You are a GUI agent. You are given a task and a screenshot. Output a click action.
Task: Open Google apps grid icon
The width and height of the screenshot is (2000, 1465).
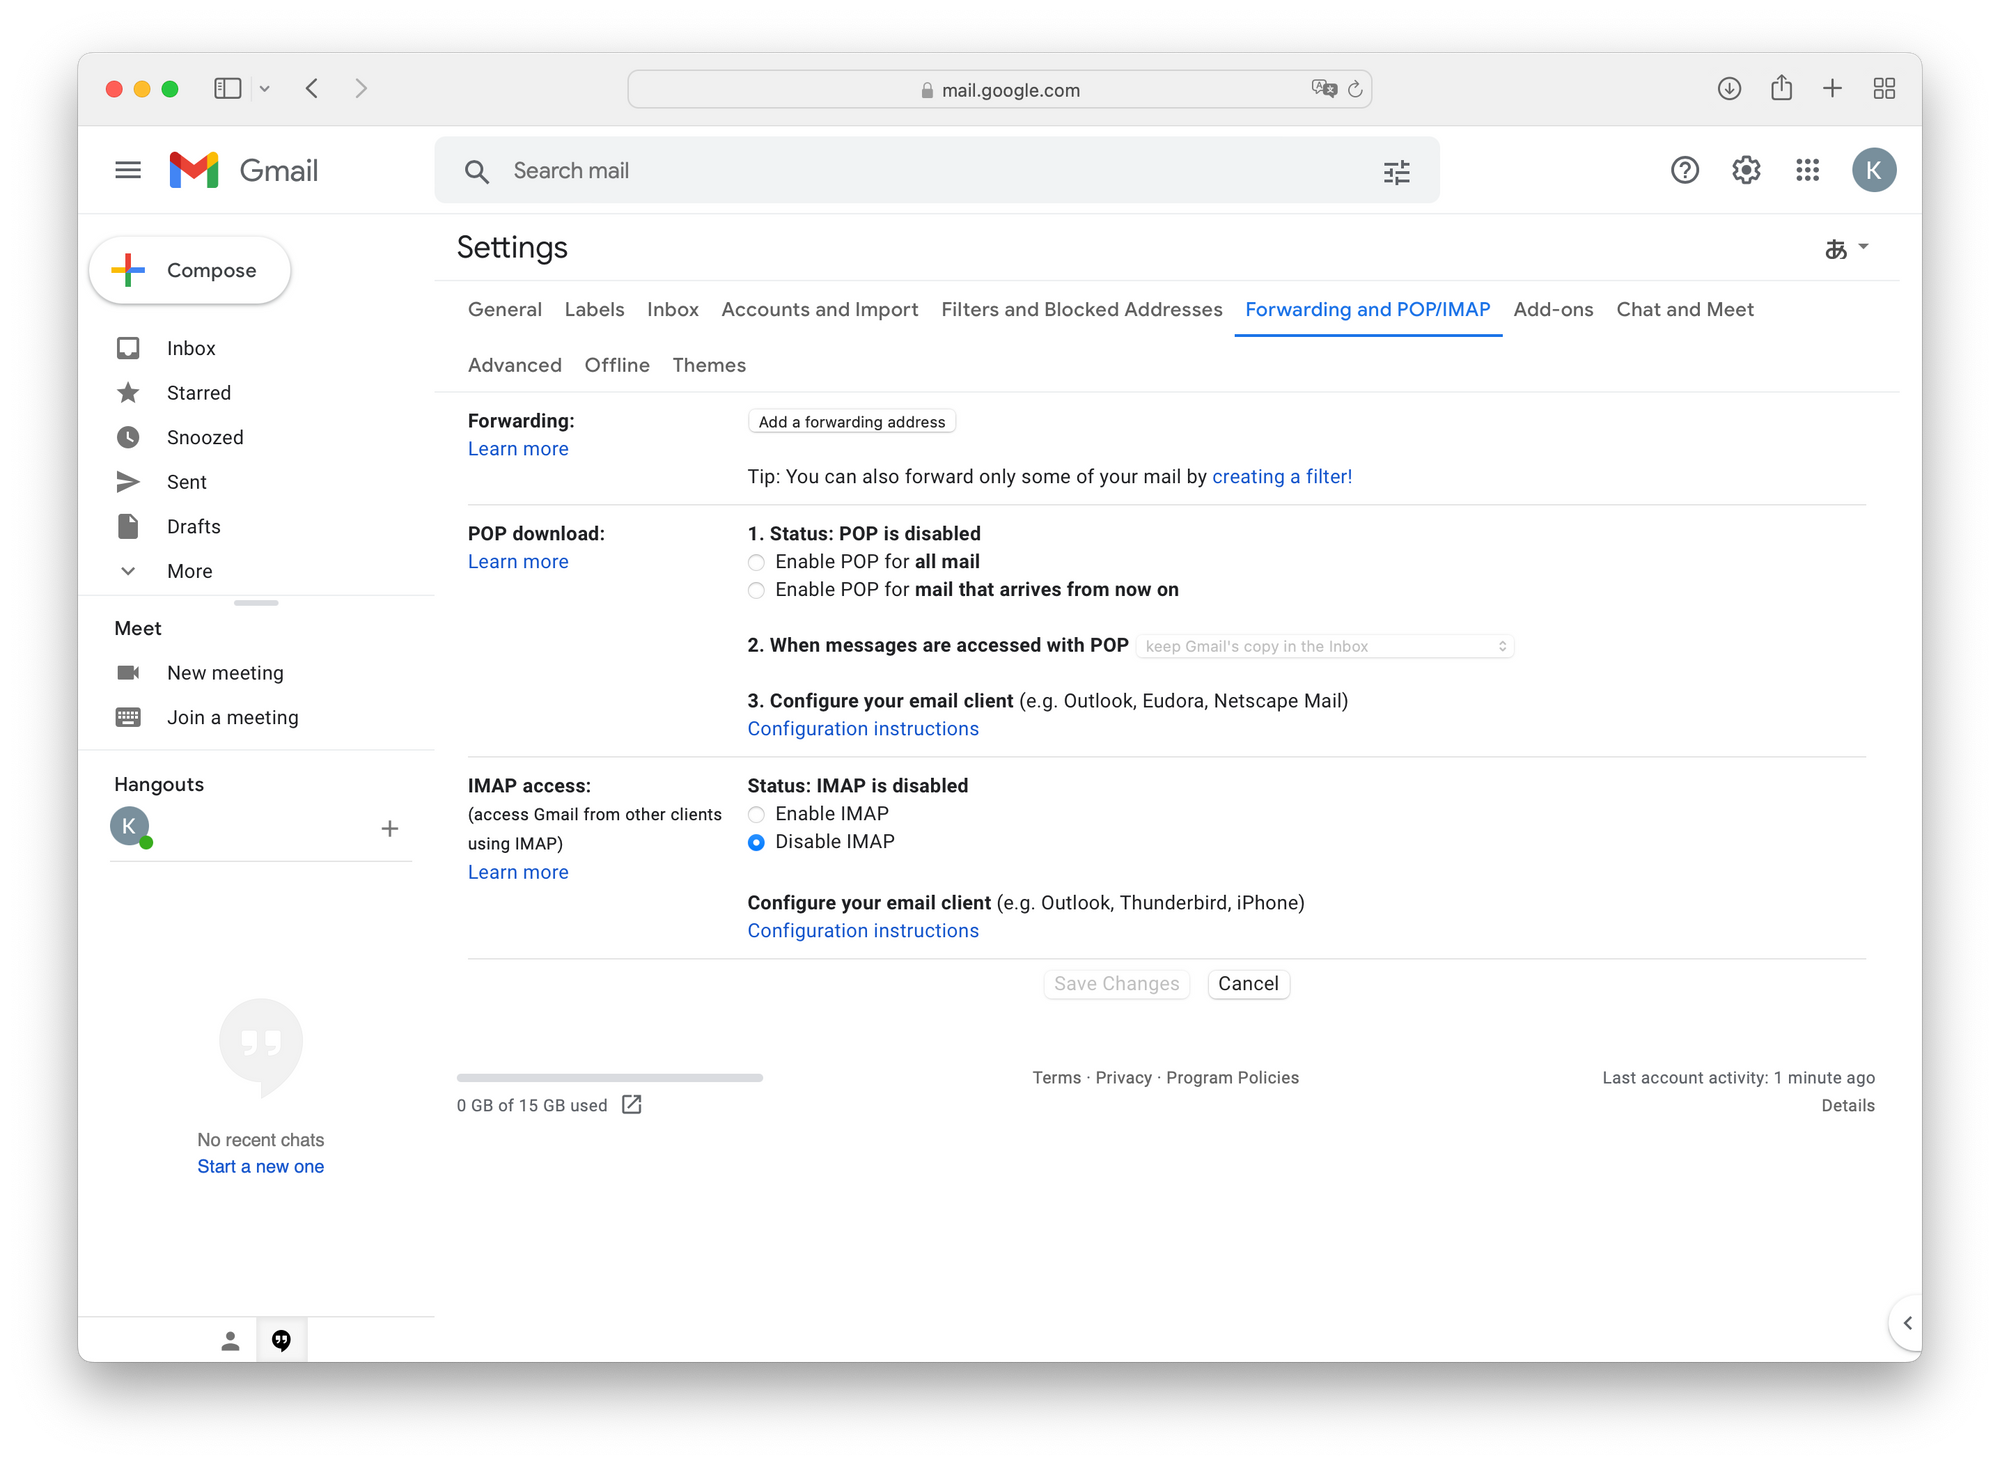tap(1807, 170)
